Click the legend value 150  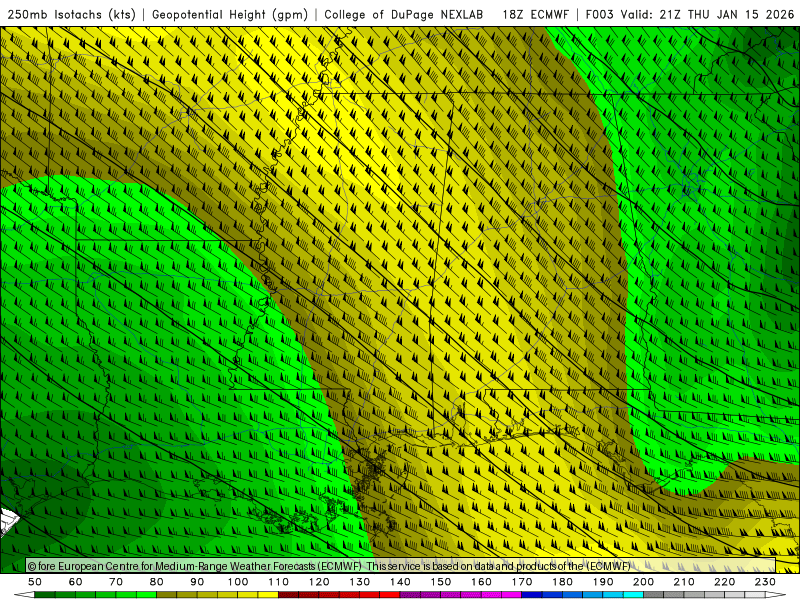point(441,582)
